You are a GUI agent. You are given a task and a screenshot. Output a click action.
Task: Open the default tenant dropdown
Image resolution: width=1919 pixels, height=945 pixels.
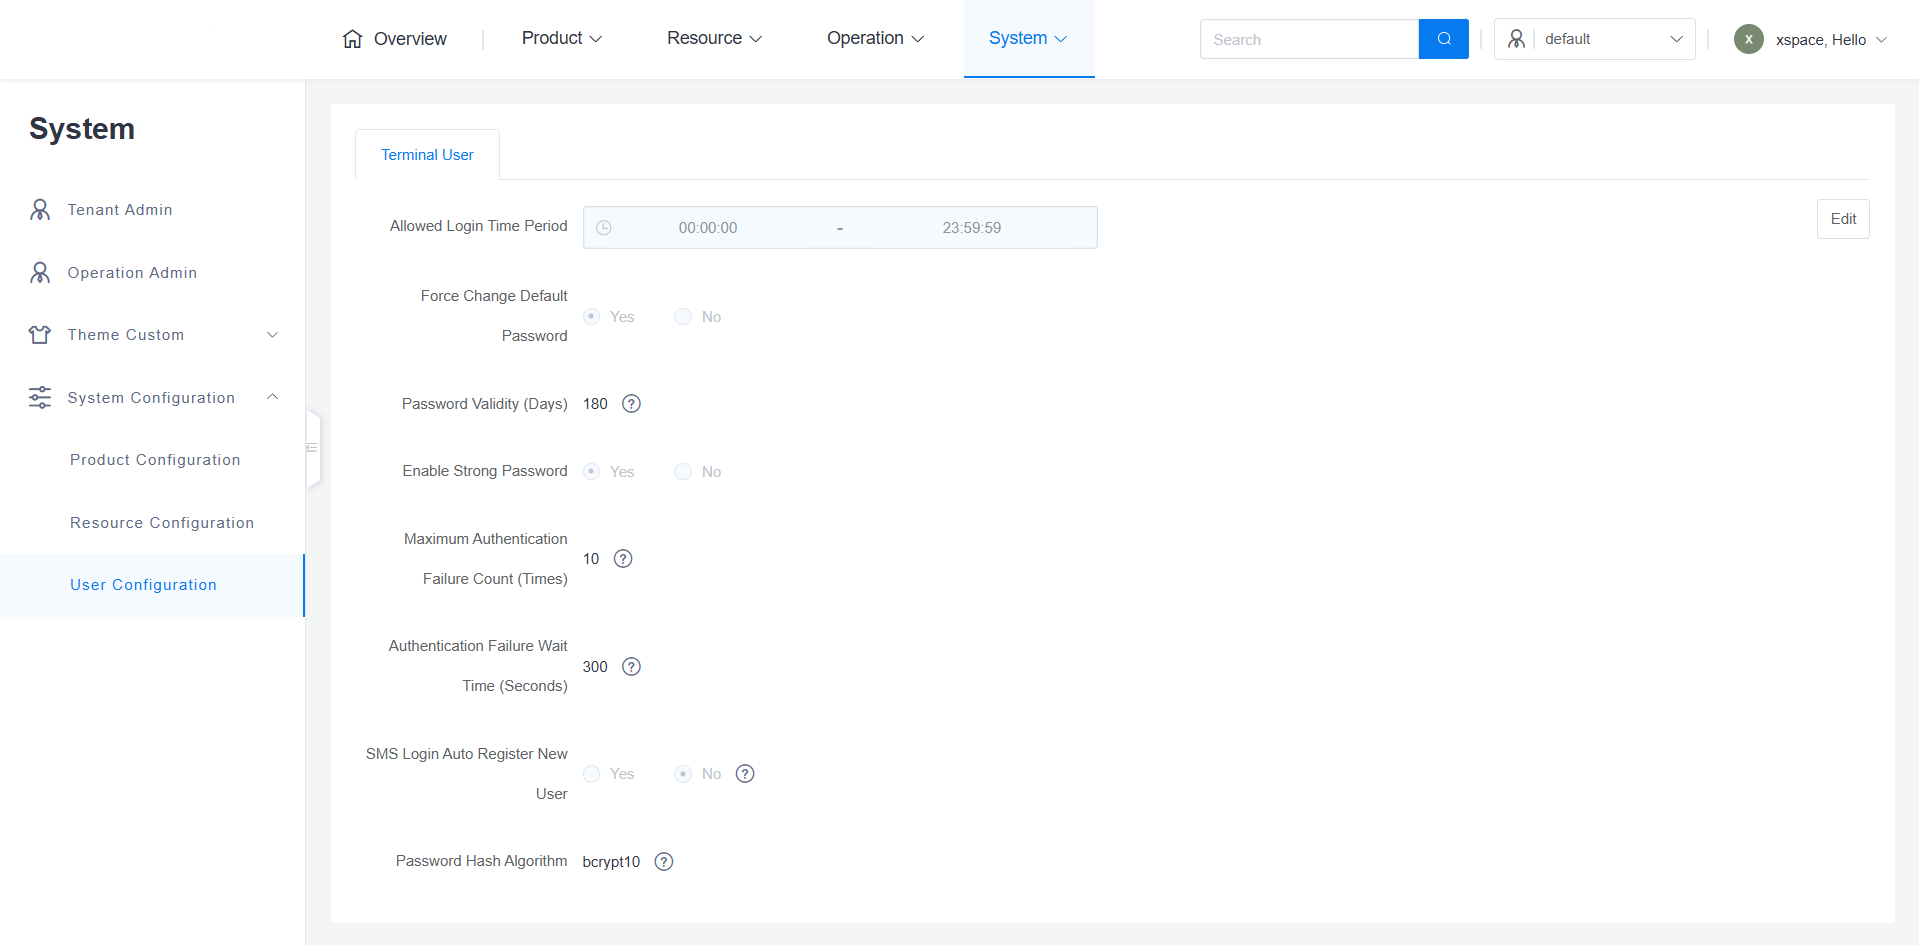point(1594,39)
